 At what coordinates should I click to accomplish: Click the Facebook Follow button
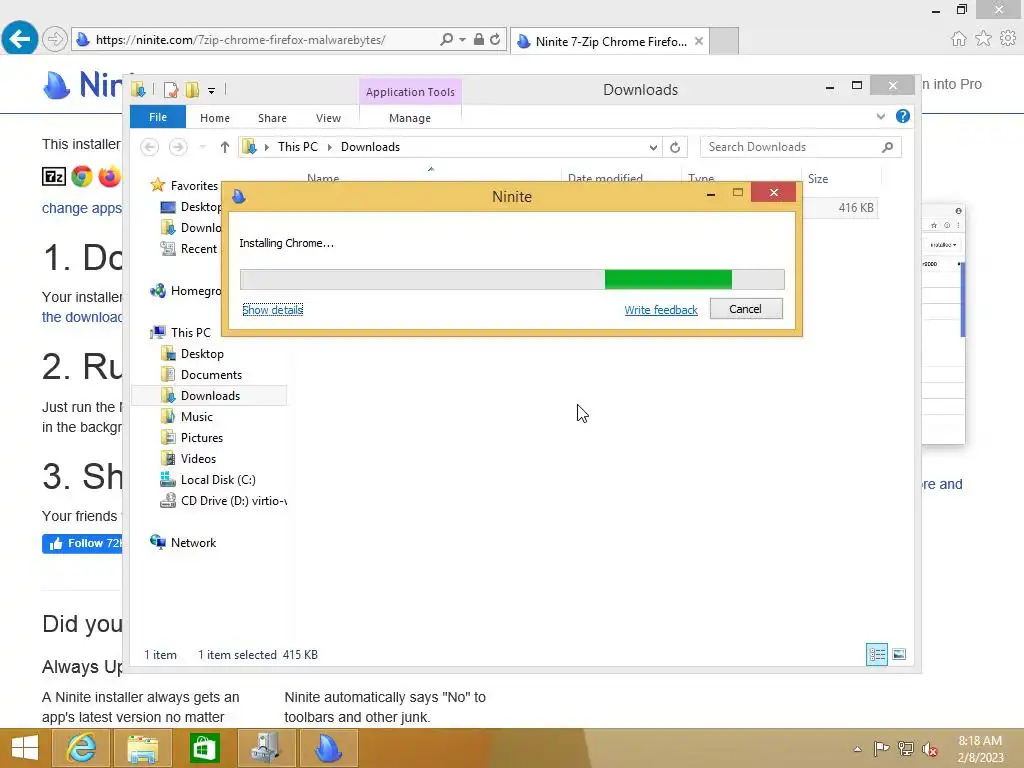tap(82, 543)
